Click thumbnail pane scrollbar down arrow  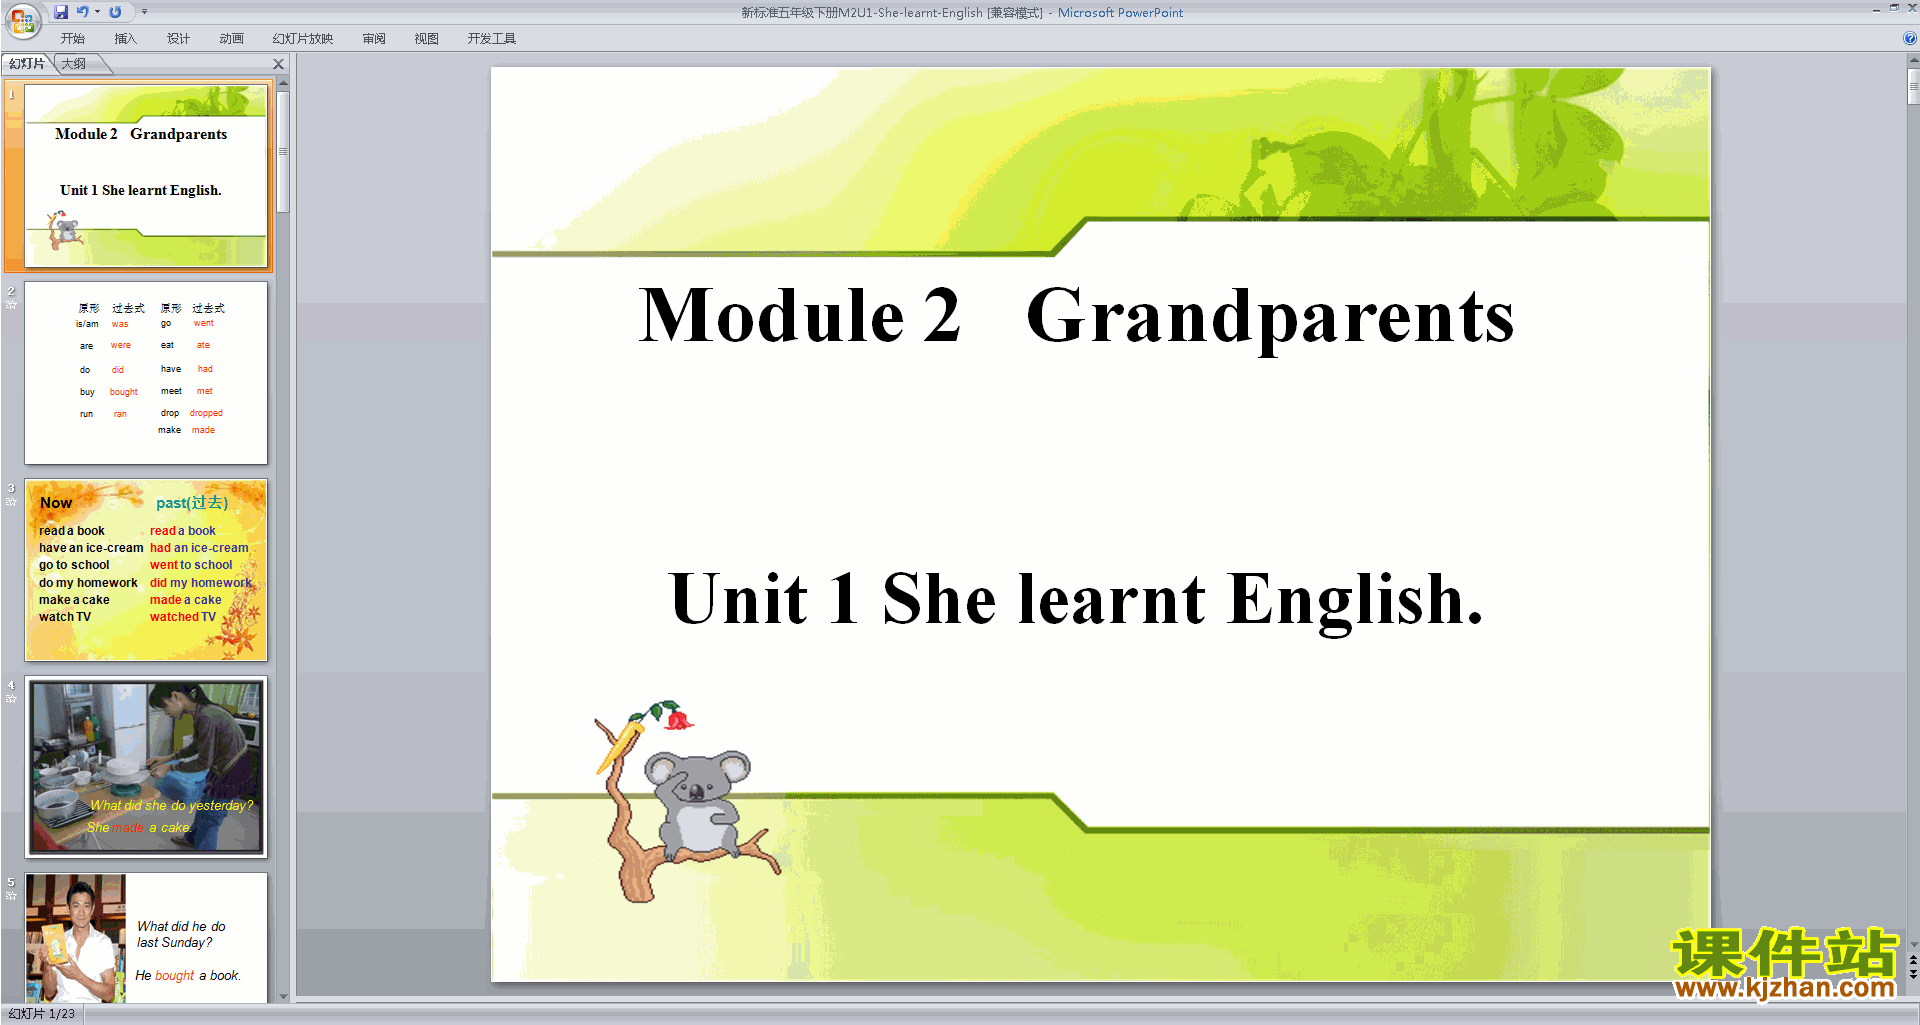click(283, 996)
